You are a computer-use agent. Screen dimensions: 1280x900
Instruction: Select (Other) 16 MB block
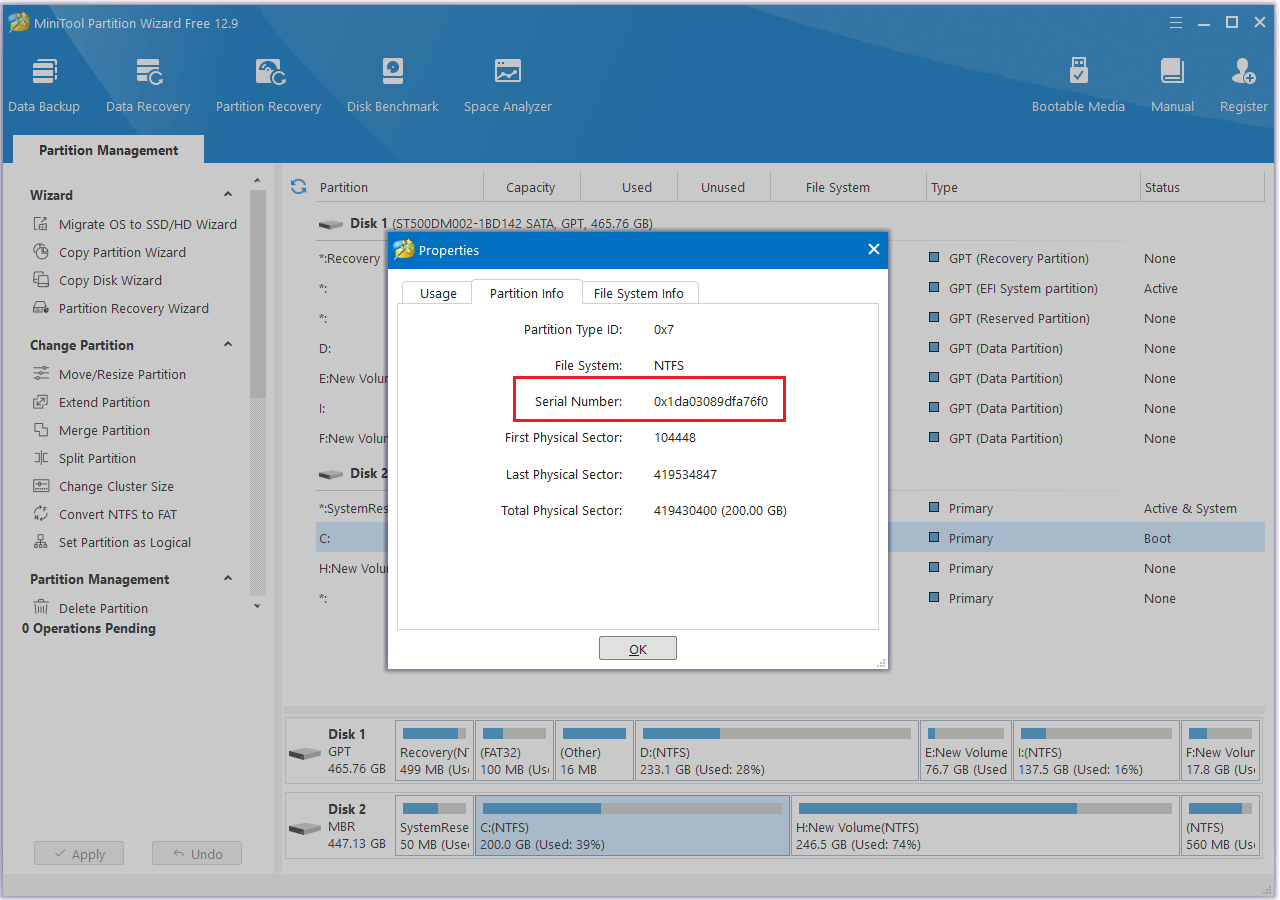click(x=594, y=750)
